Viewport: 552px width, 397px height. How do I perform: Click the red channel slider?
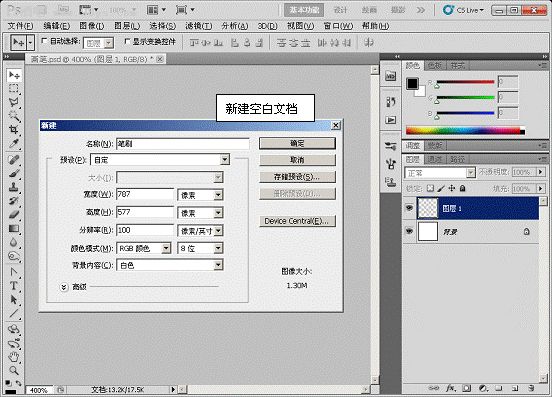pos(465,82)
